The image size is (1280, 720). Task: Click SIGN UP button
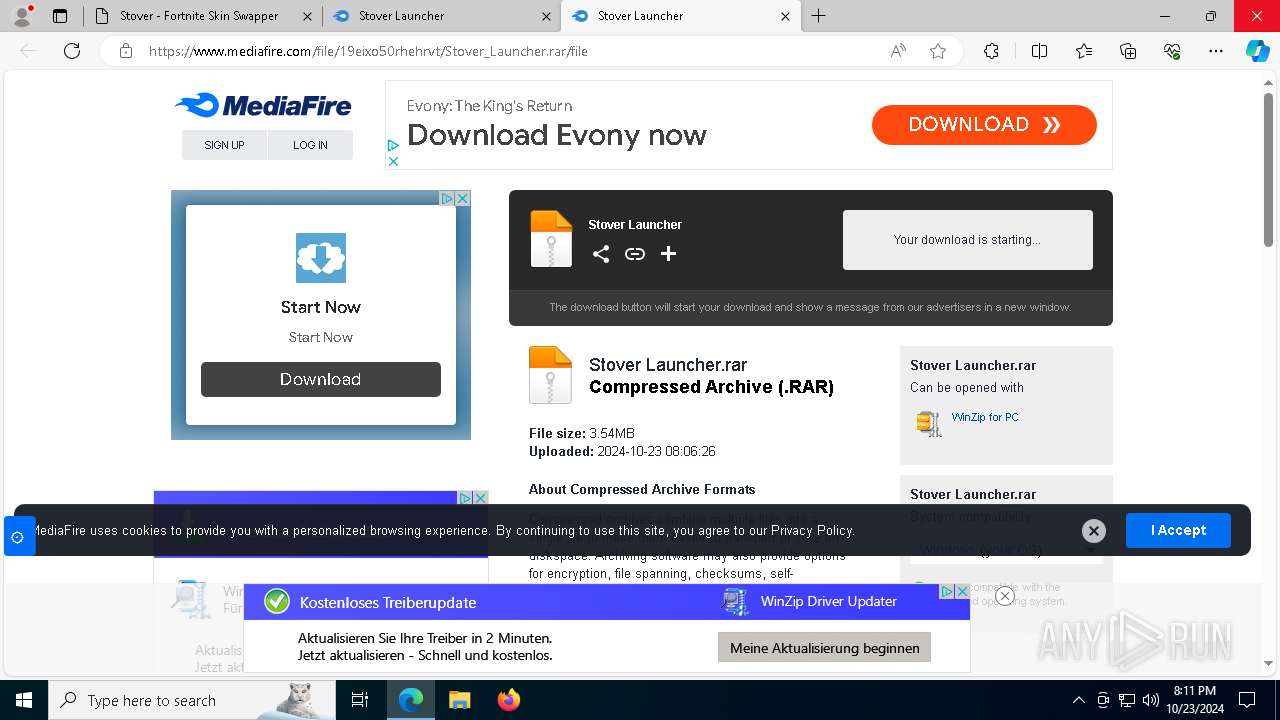pyautogui.click(x=224, y=145)
